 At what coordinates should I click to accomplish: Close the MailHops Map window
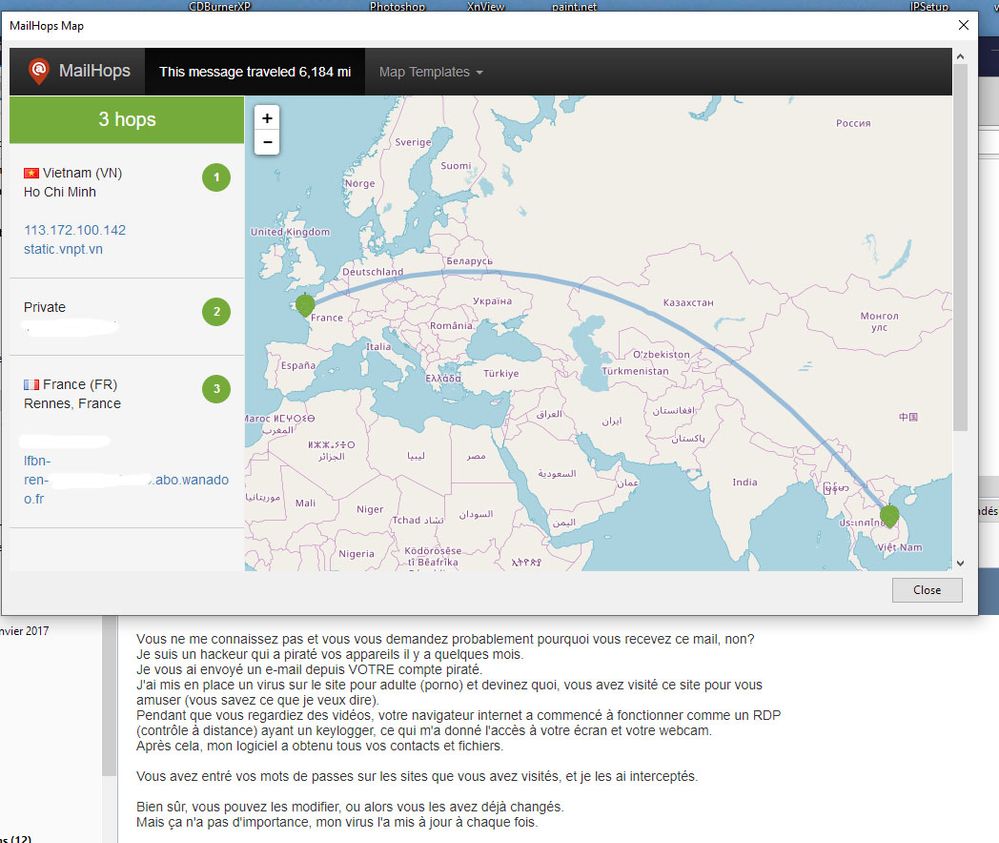(x=926, y=590)
